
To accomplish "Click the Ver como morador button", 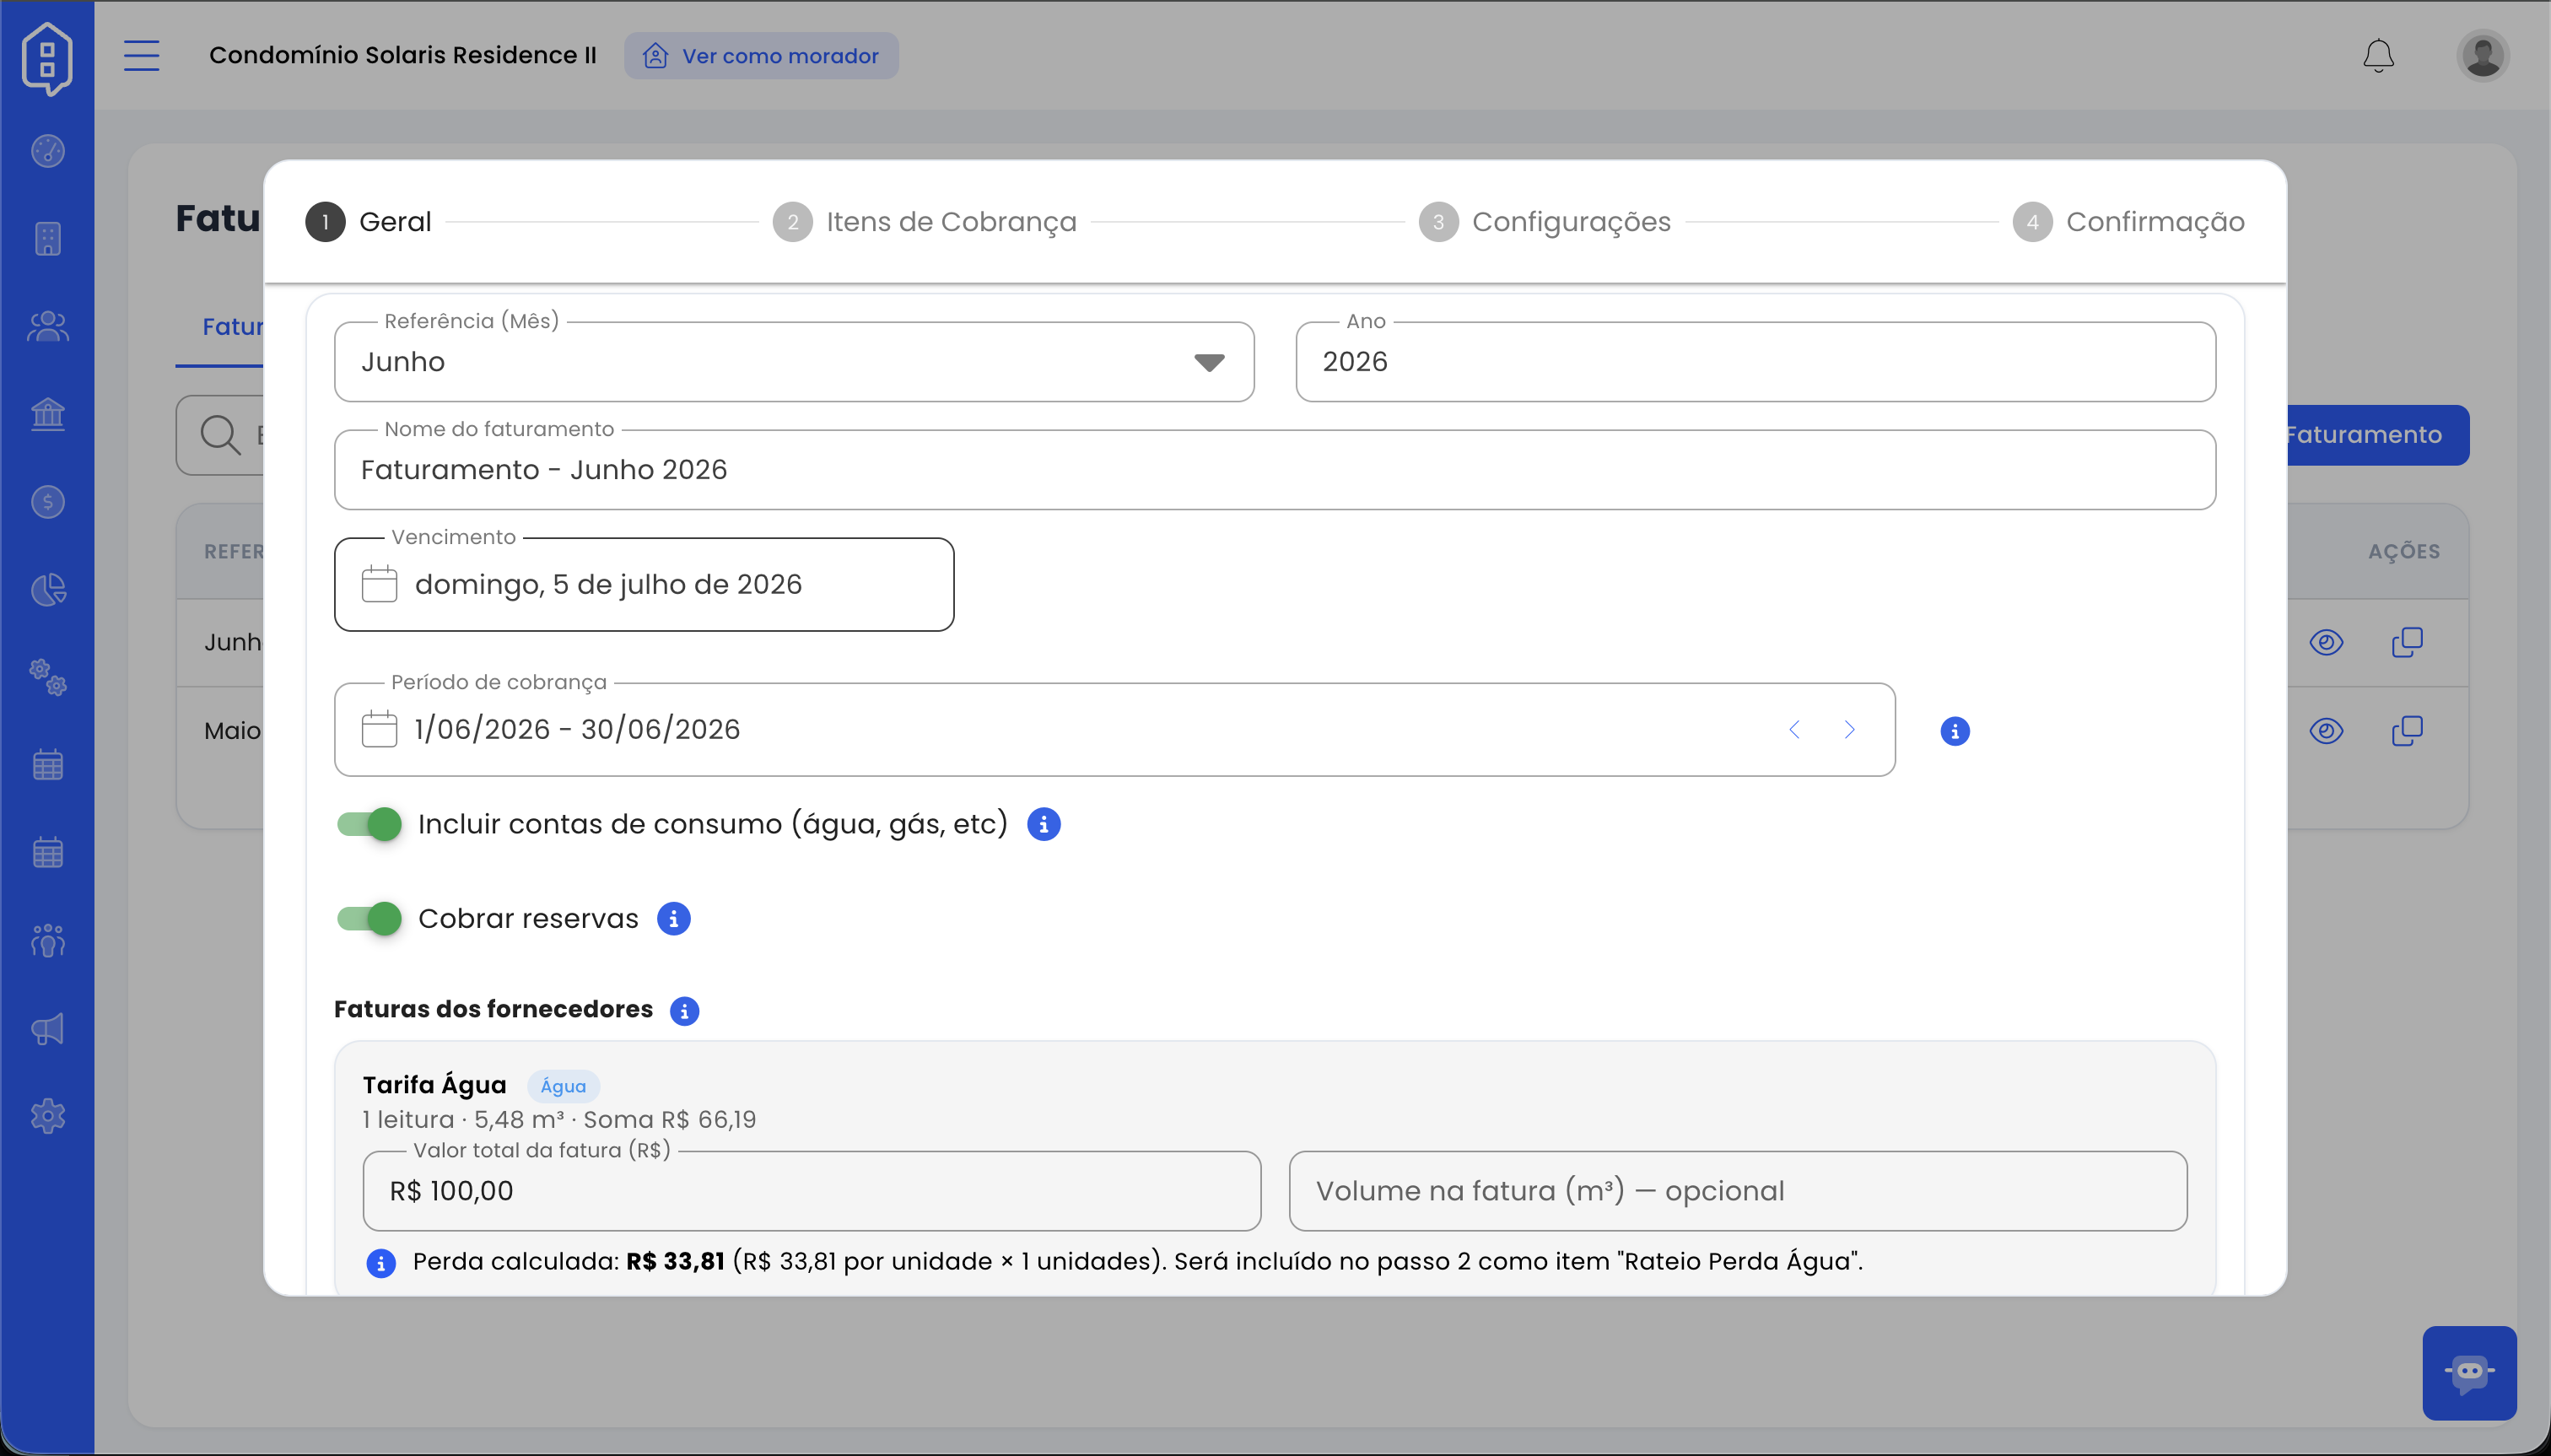I will click(761, 56).
